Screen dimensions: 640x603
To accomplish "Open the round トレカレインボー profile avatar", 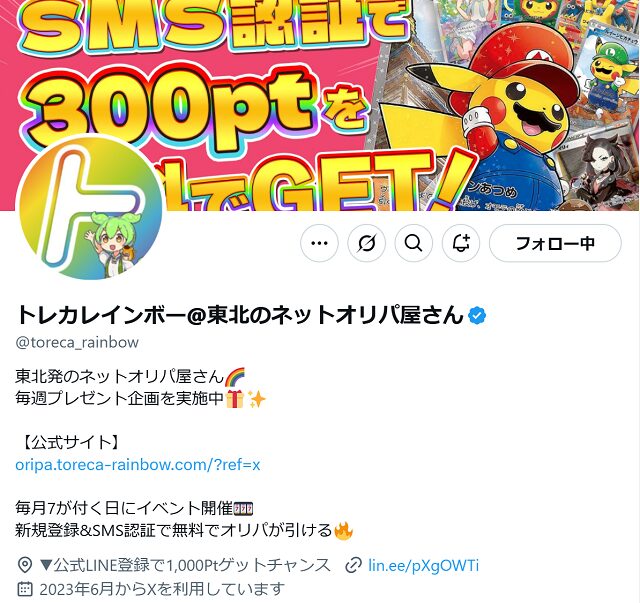I will click(x=89, y=207).
